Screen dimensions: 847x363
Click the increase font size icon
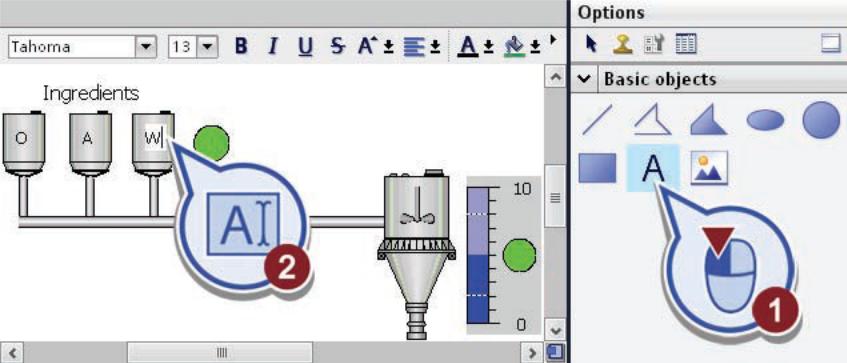[x=367, y=46]
